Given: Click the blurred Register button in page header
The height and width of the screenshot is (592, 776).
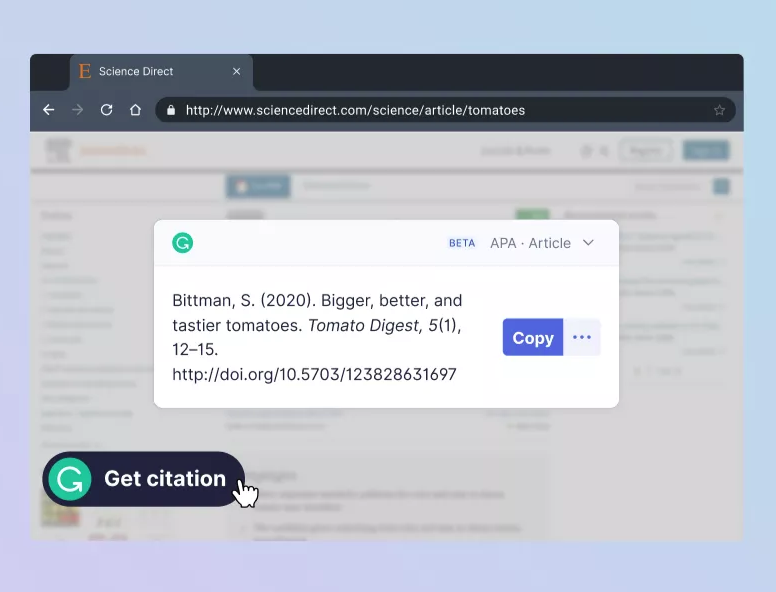Looking at the screenshot, I should pos(645,151).
